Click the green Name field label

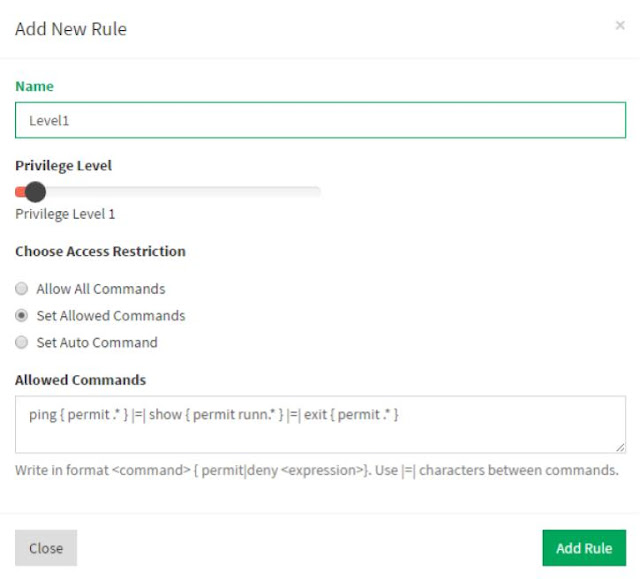tap(34, 86)
